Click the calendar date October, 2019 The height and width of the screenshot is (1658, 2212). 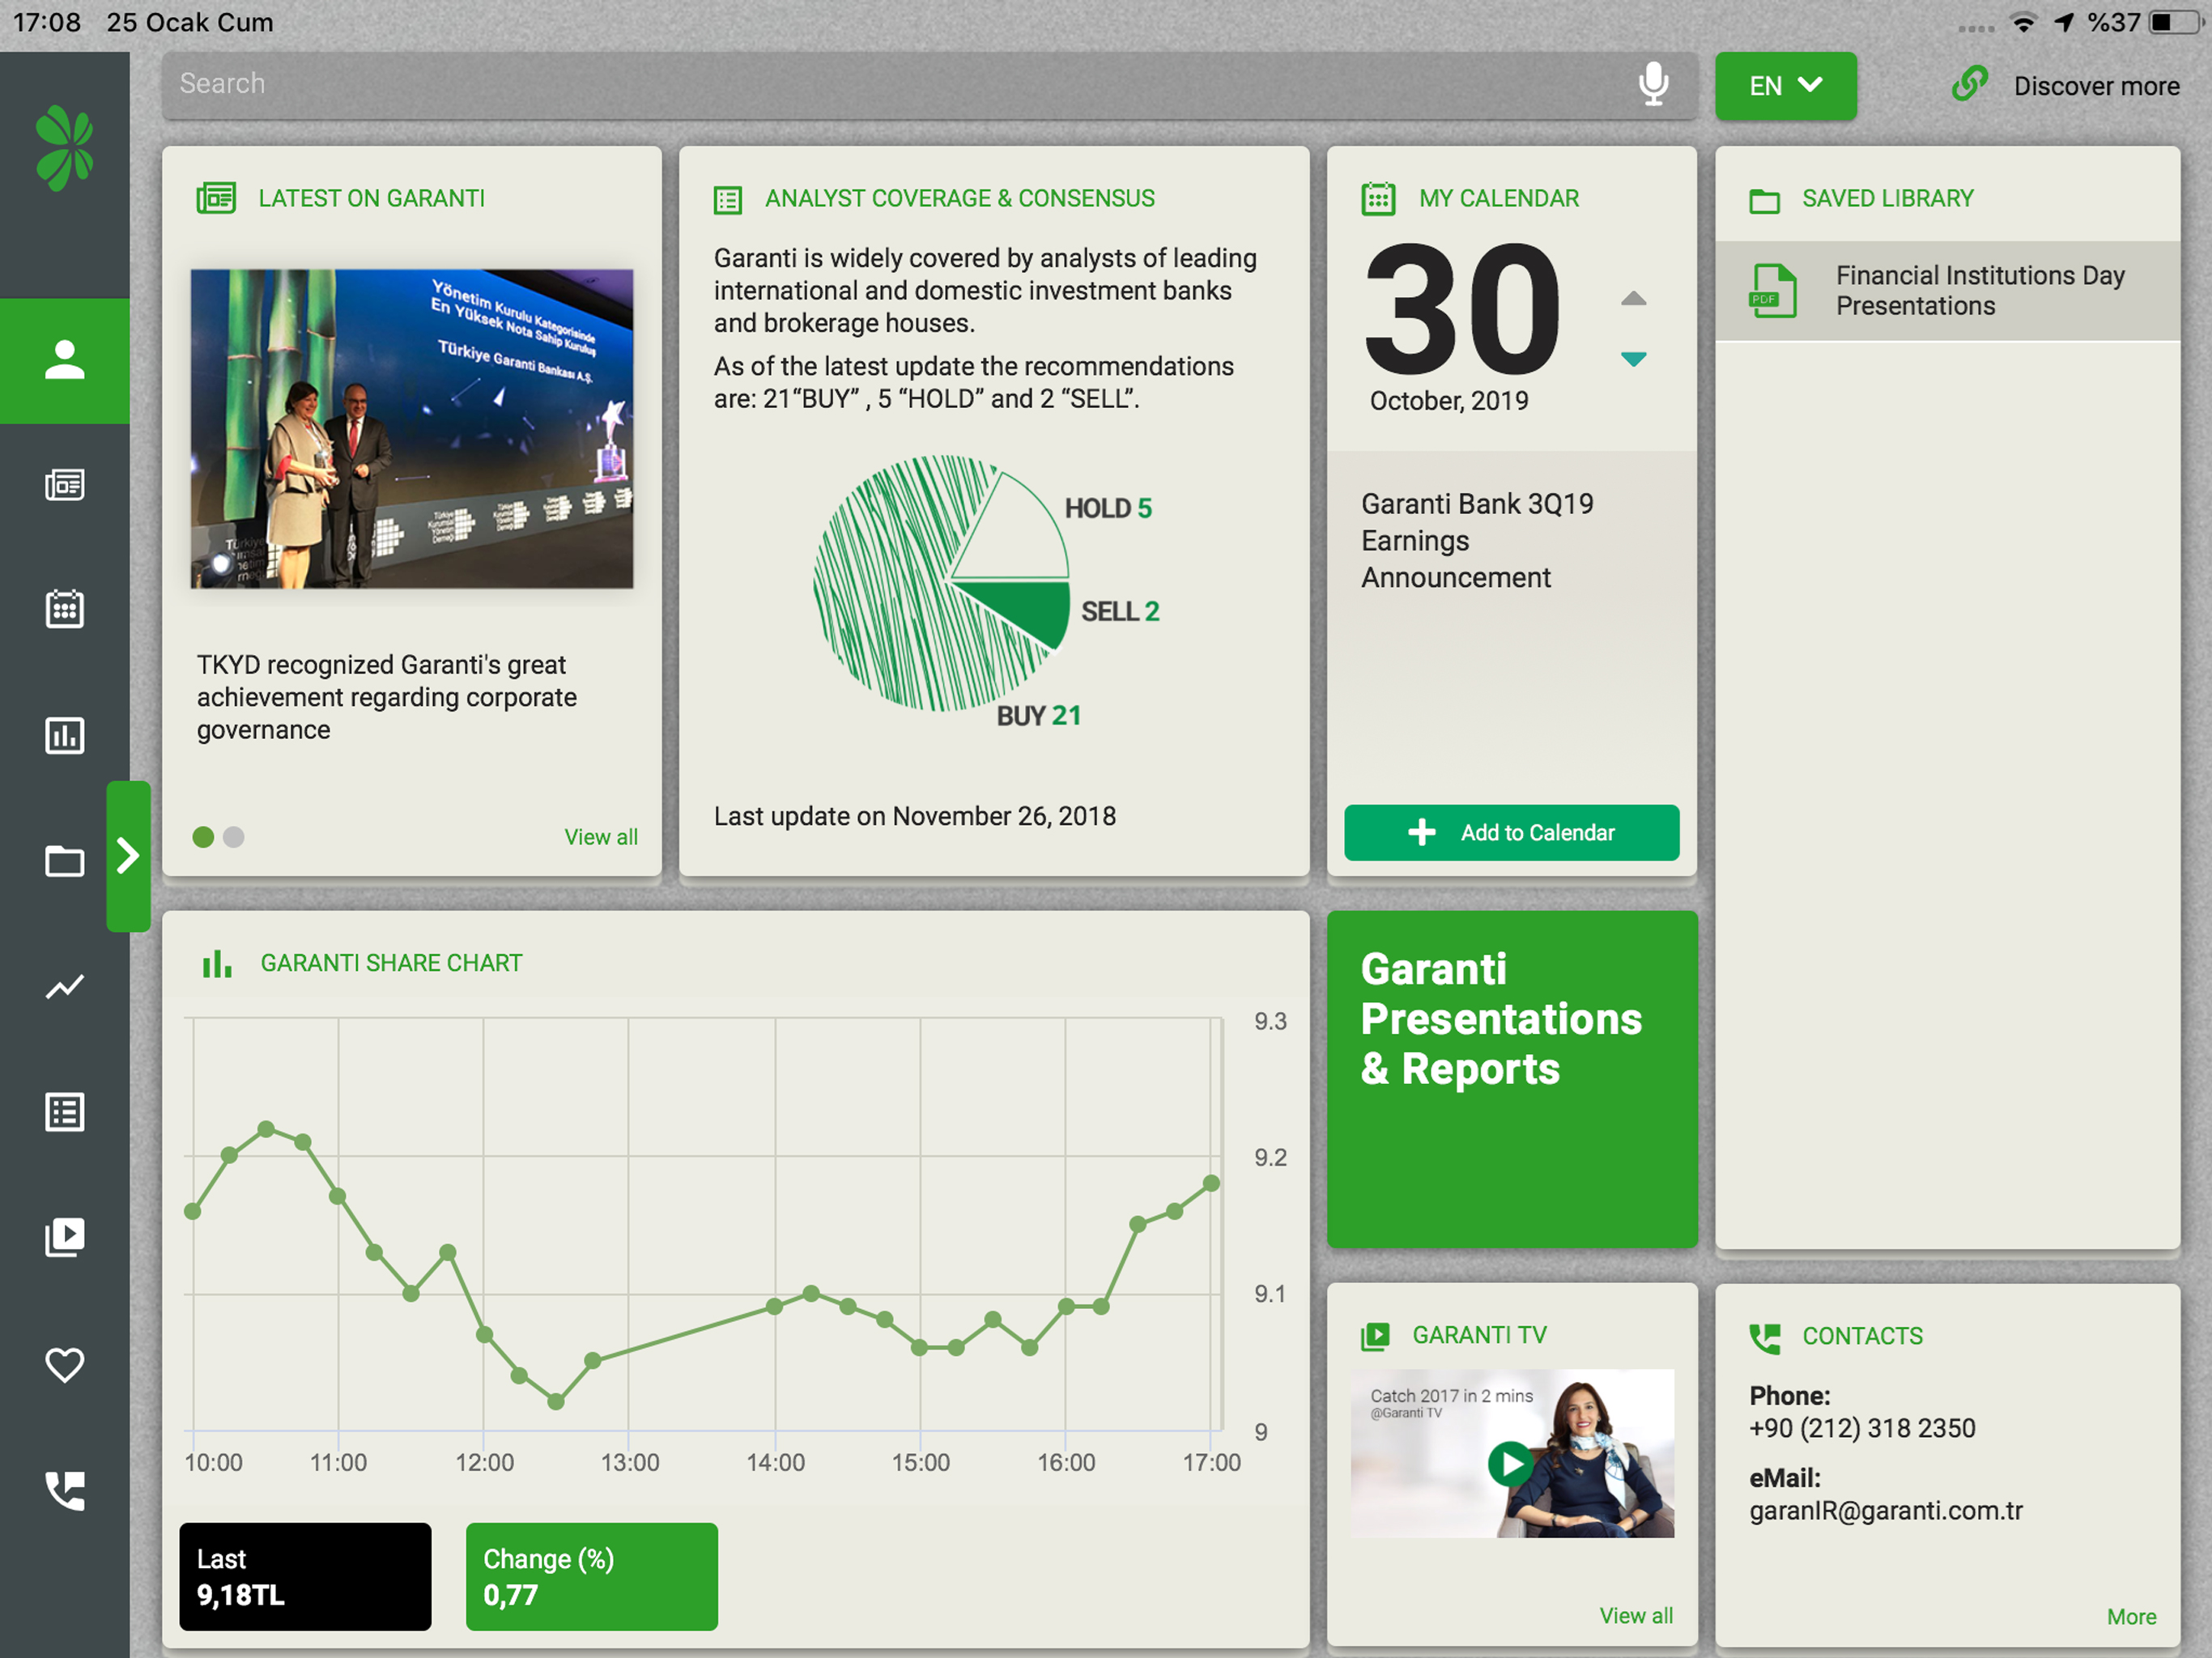(1448, 401)
